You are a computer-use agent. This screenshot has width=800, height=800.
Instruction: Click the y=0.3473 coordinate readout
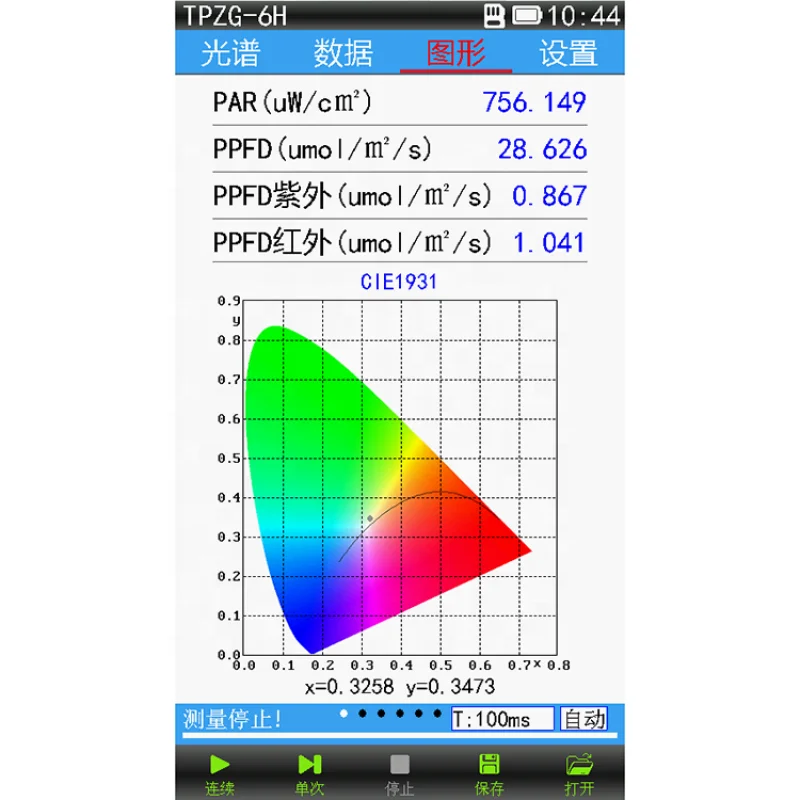[x=451, y=687]
